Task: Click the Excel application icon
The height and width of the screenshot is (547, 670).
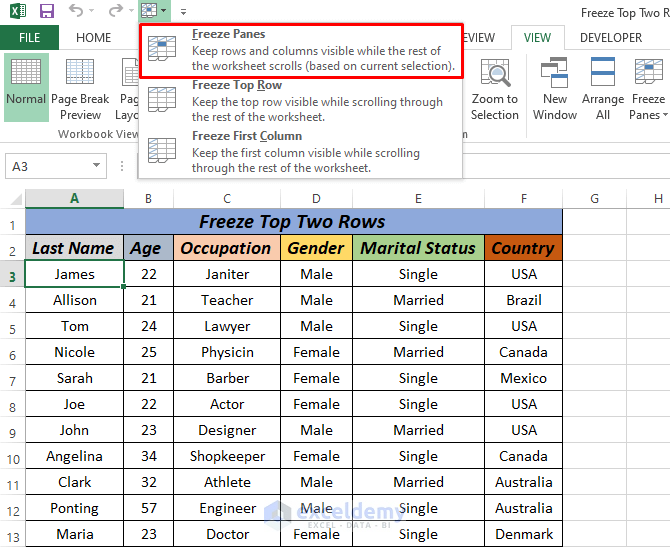Action: click(x=18, y=11)
